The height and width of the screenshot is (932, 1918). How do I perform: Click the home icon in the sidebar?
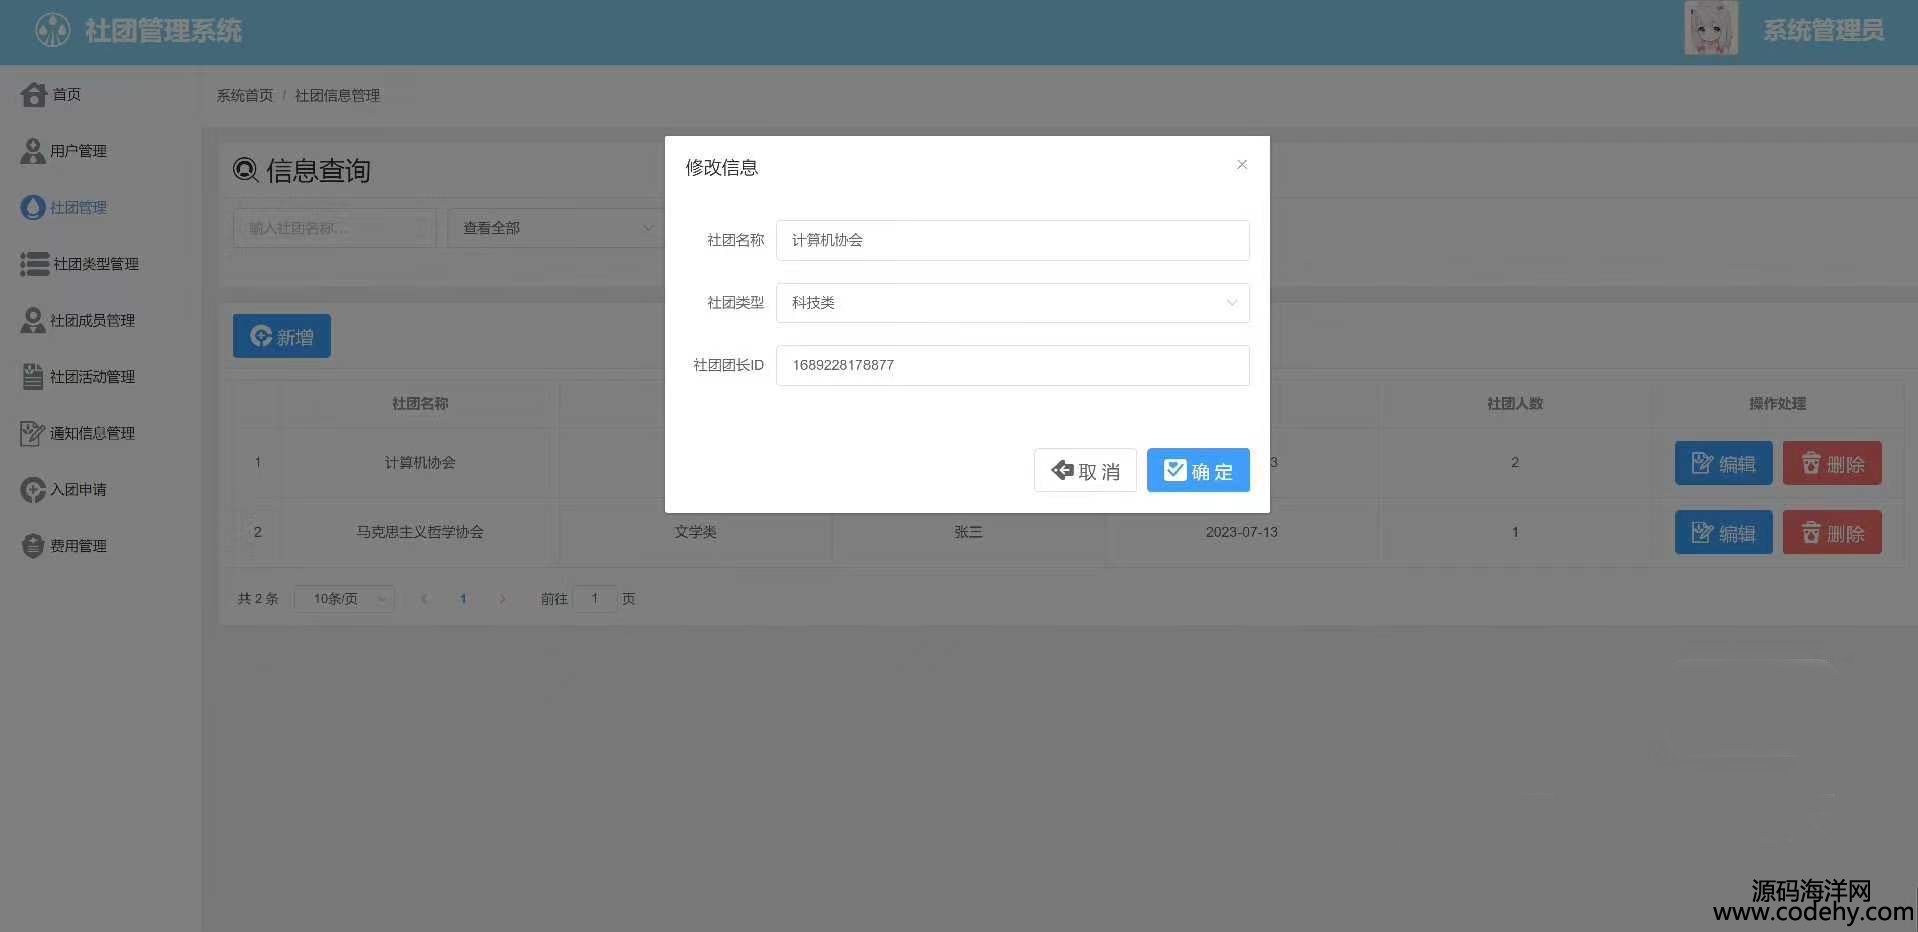[x=33, y=94]
